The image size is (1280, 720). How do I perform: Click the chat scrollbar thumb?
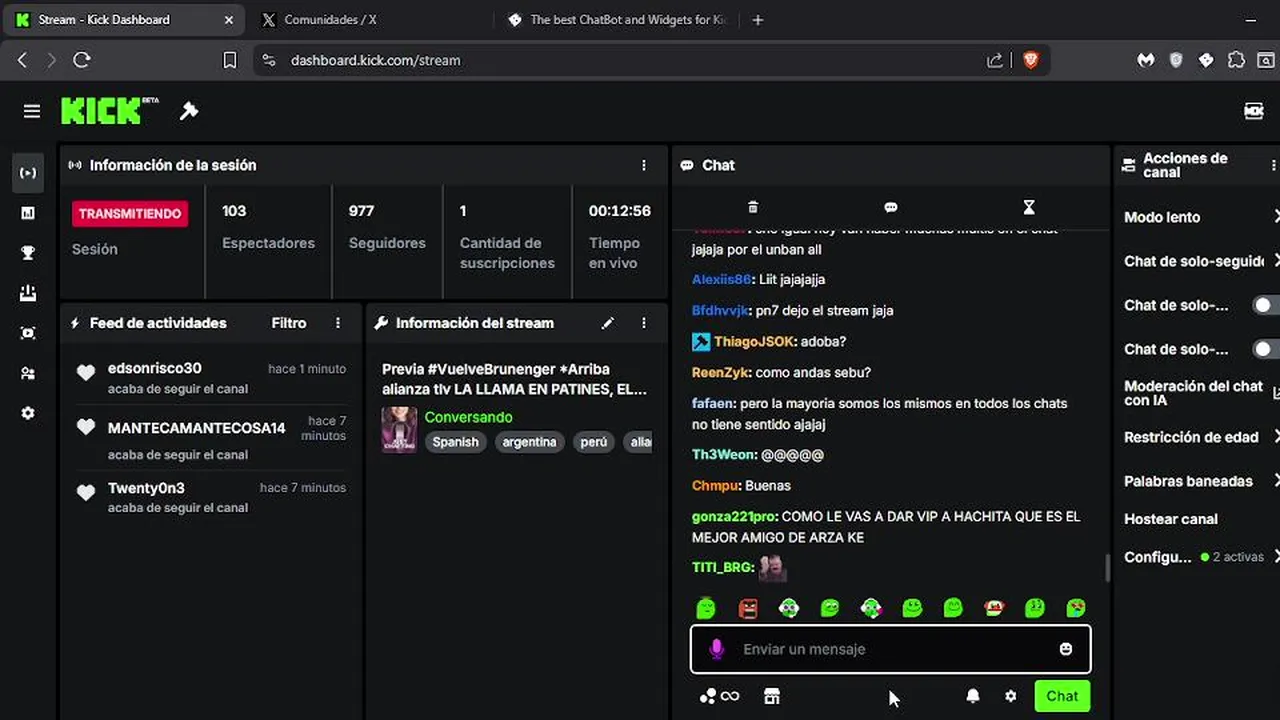[x=1106, y=568]
